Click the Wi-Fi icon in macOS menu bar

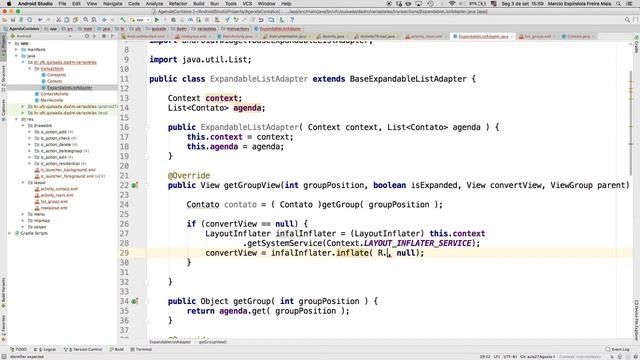tap(451, 4)
